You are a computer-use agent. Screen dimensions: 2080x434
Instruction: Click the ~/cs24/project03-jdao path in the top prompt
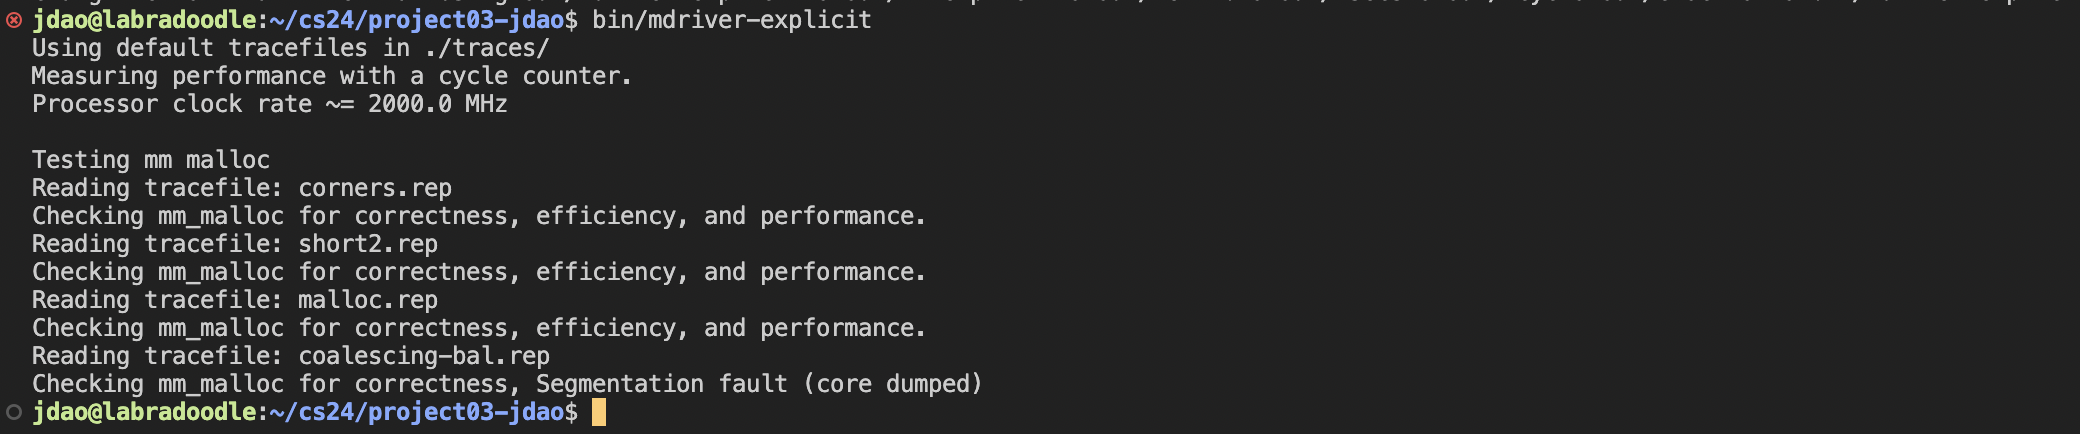pos(417,20)
